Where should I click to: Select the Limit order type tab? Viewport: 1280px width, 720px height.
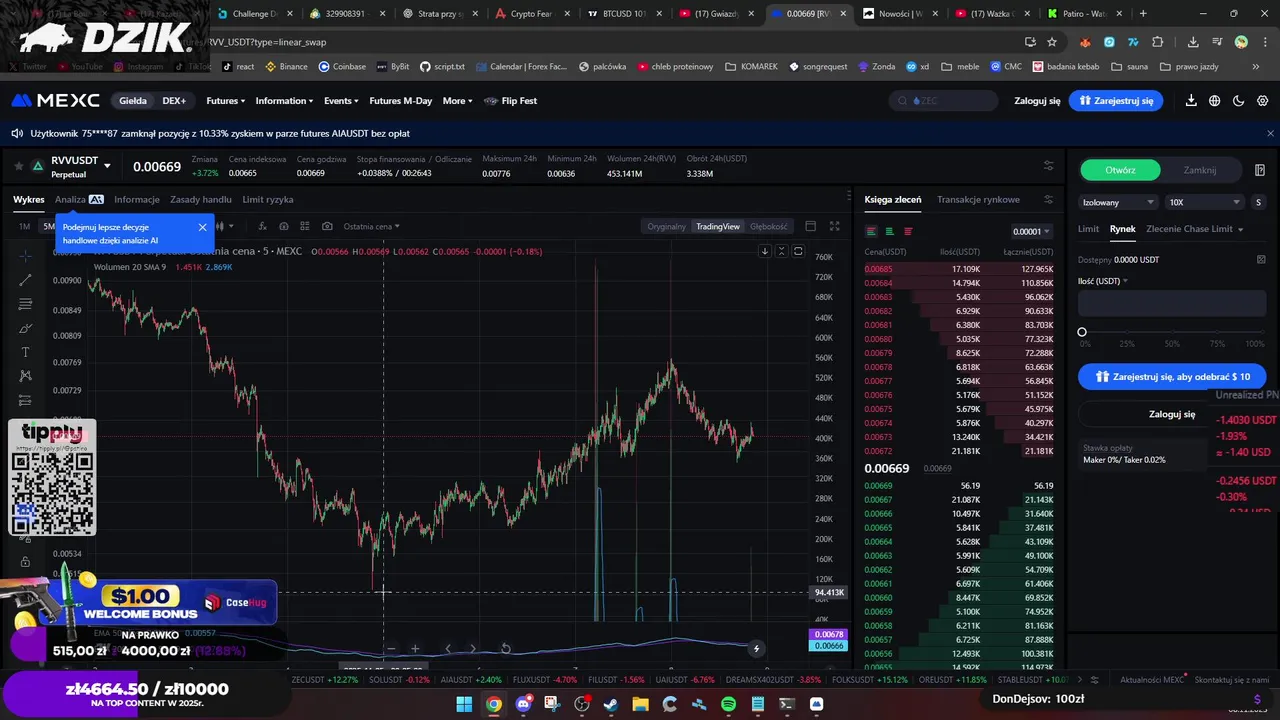click(1088, 229)
